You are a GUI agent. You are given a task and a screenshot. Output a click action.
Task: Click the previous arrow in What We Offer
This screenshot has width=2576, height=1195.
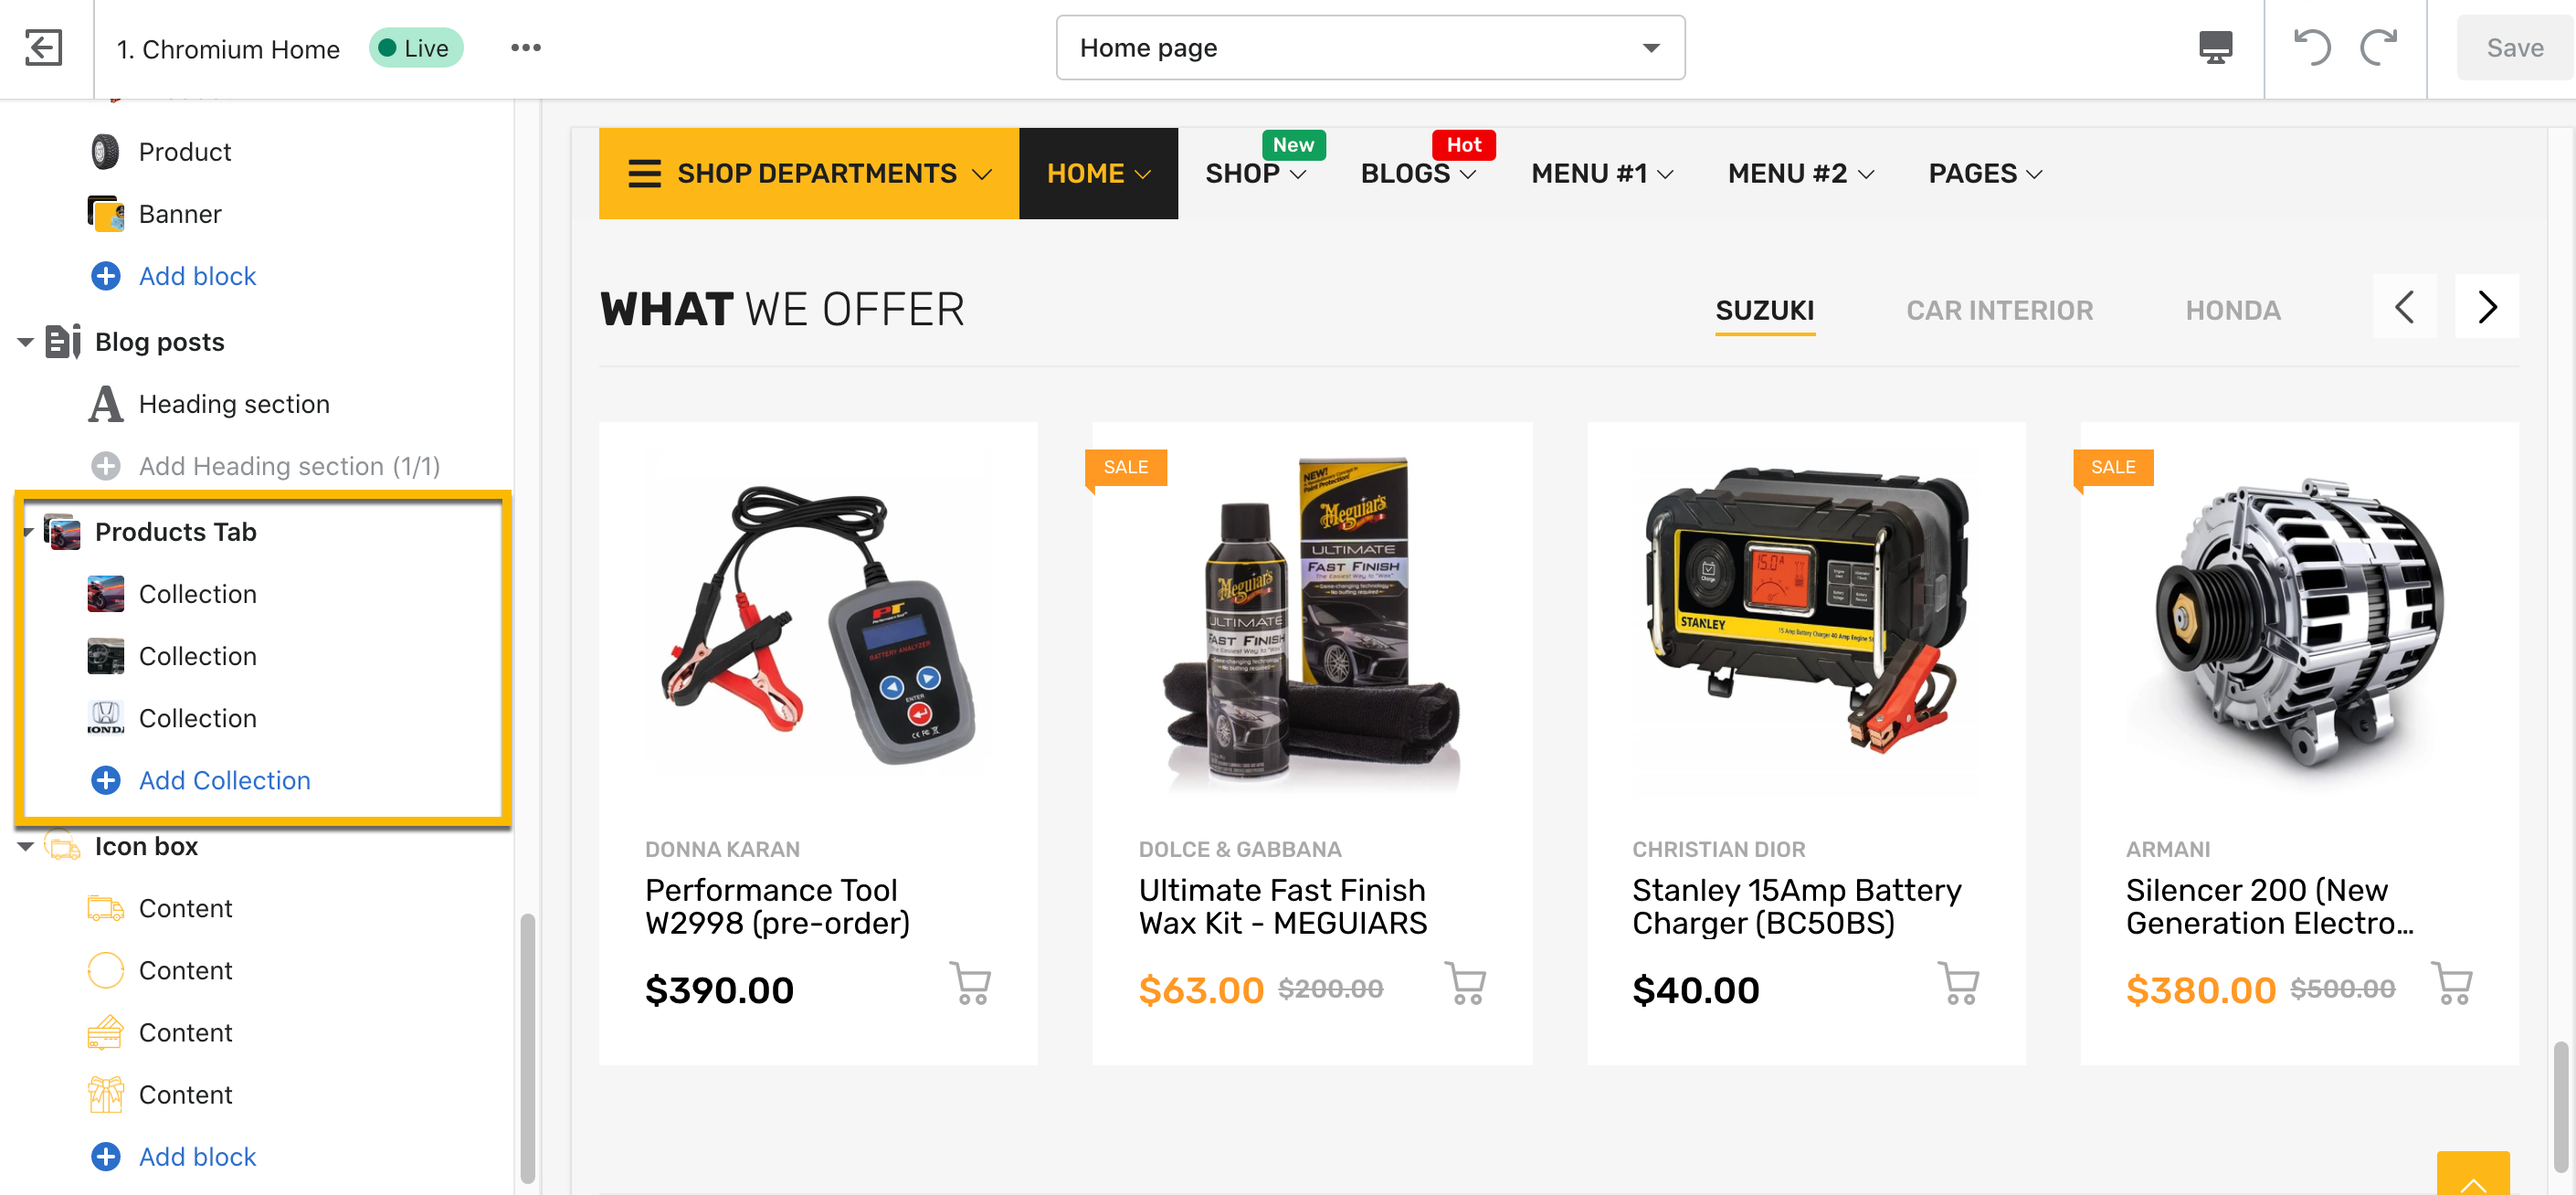[x=2405, y=307]
